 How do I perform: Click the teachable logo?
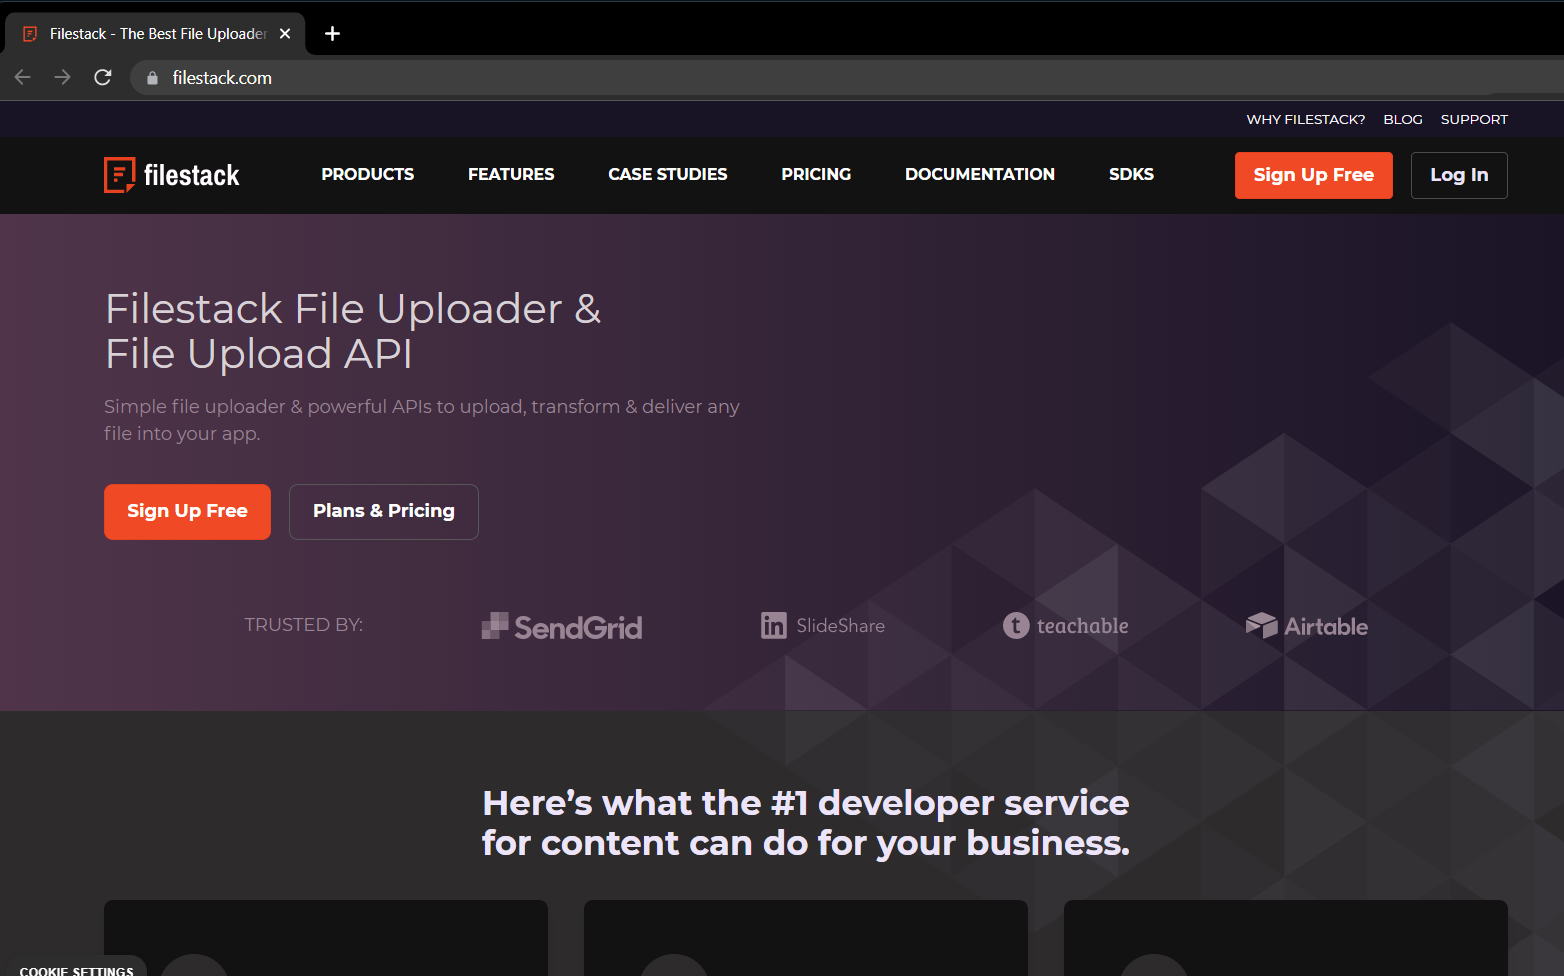(1066, 626)
